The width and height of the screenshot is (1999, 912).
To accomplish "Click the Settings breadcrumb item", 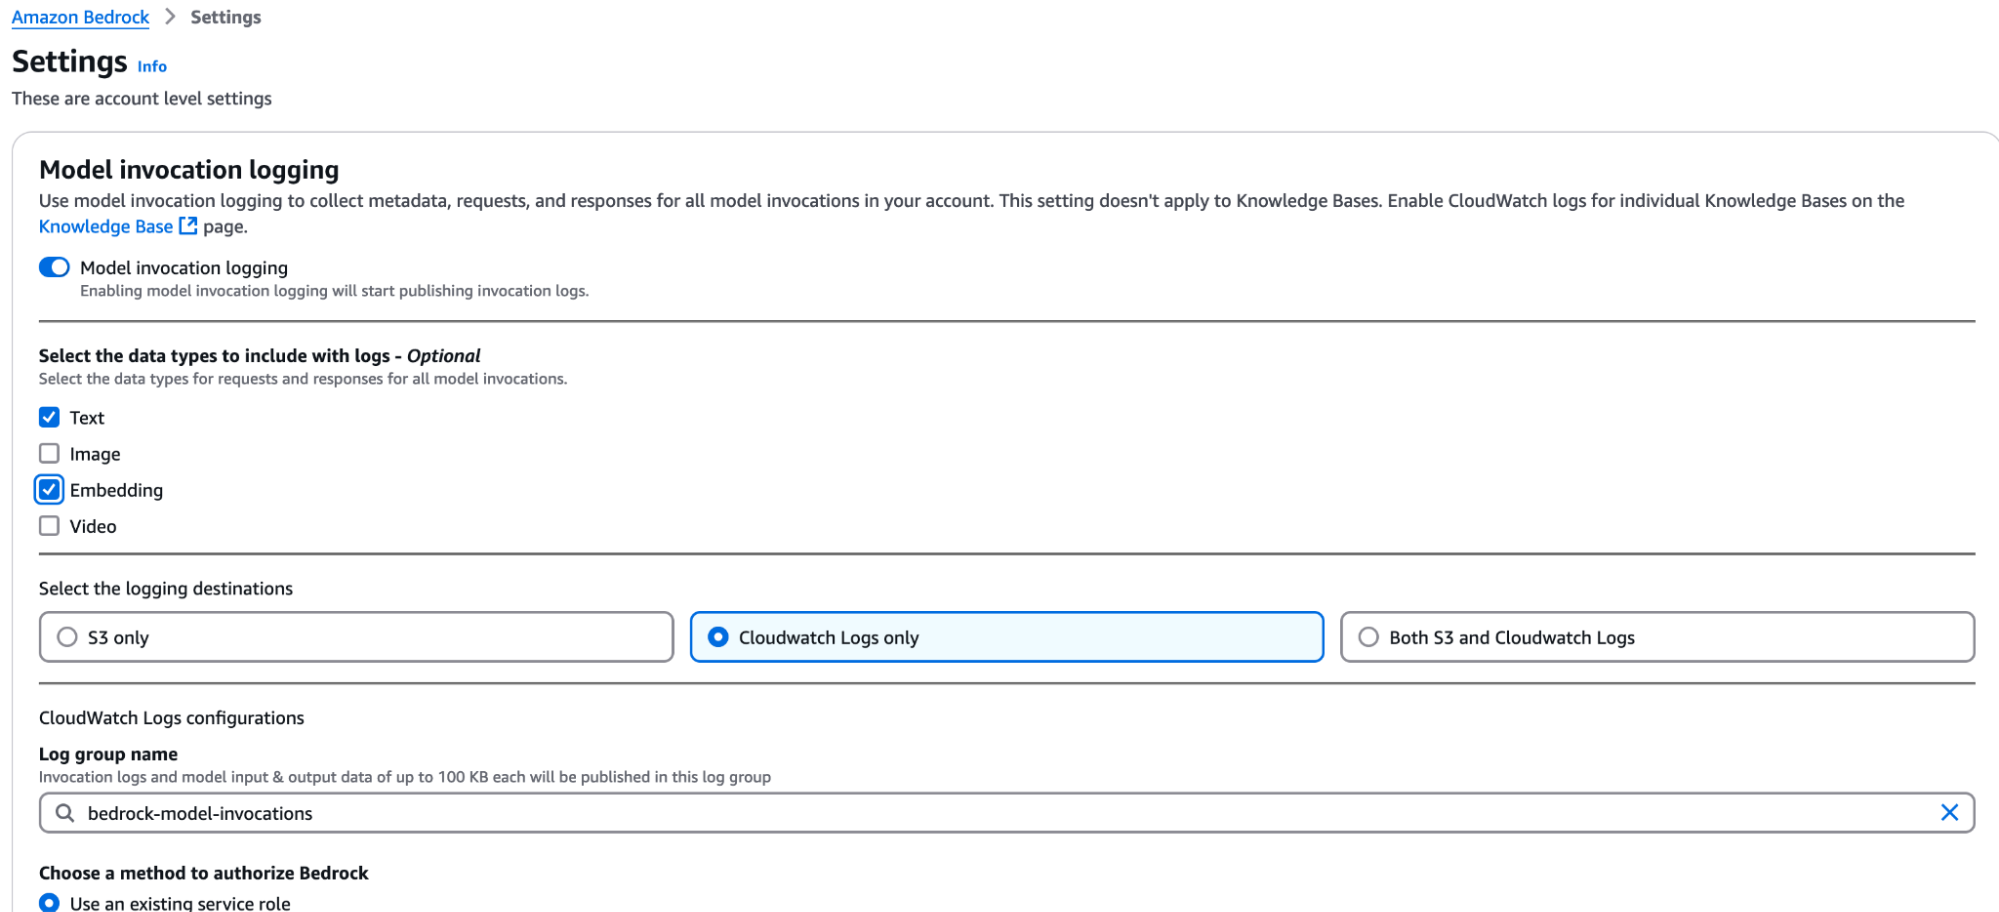I will coord(225,17).
